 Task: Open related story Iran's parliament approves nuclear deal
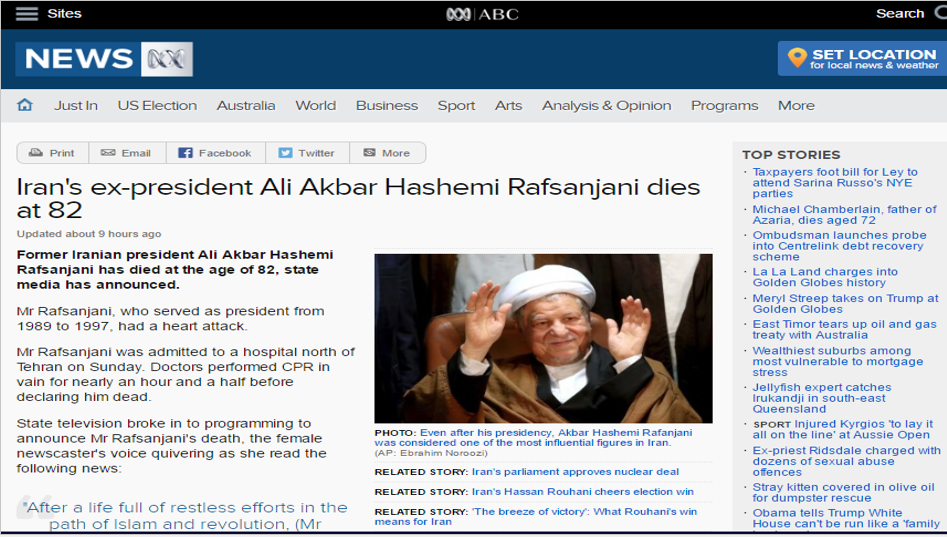click(576, 472)
